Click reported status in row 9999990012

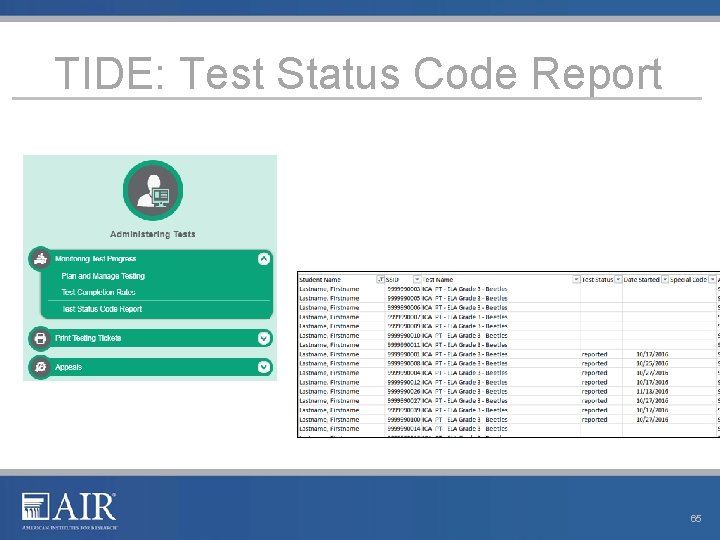pos(594,382)
